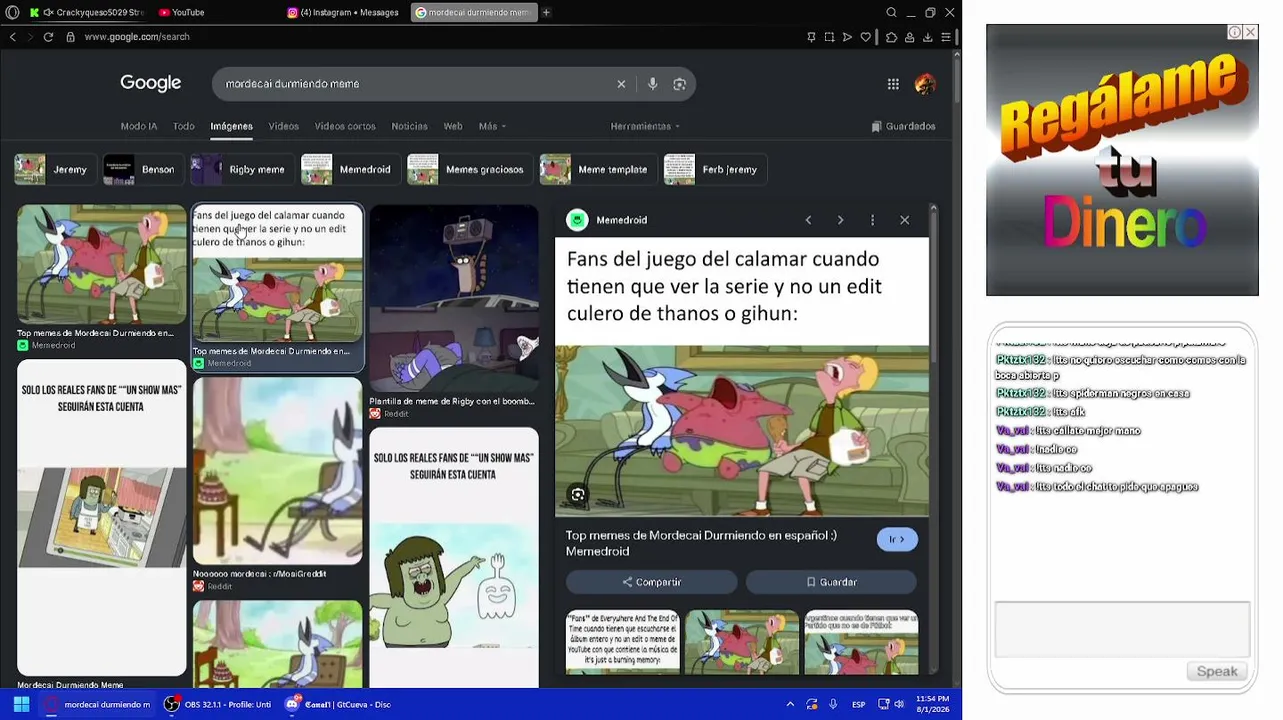Select the Modo IA search tab
The height and width of the screenshot is (720, 1283).
point(139,126)
